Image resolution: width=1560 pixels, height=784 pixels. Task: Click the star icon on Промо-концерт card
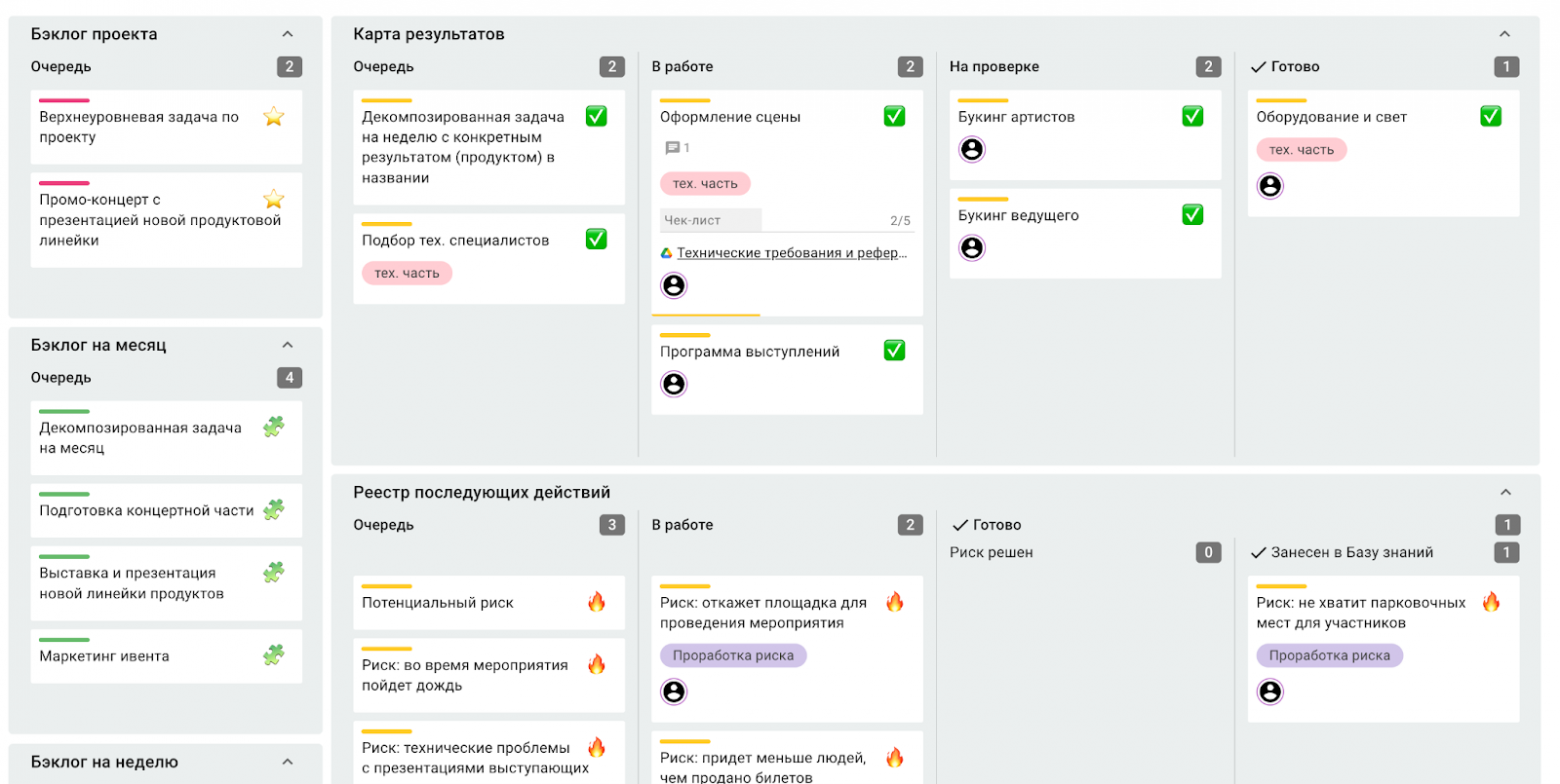point(273,198)
